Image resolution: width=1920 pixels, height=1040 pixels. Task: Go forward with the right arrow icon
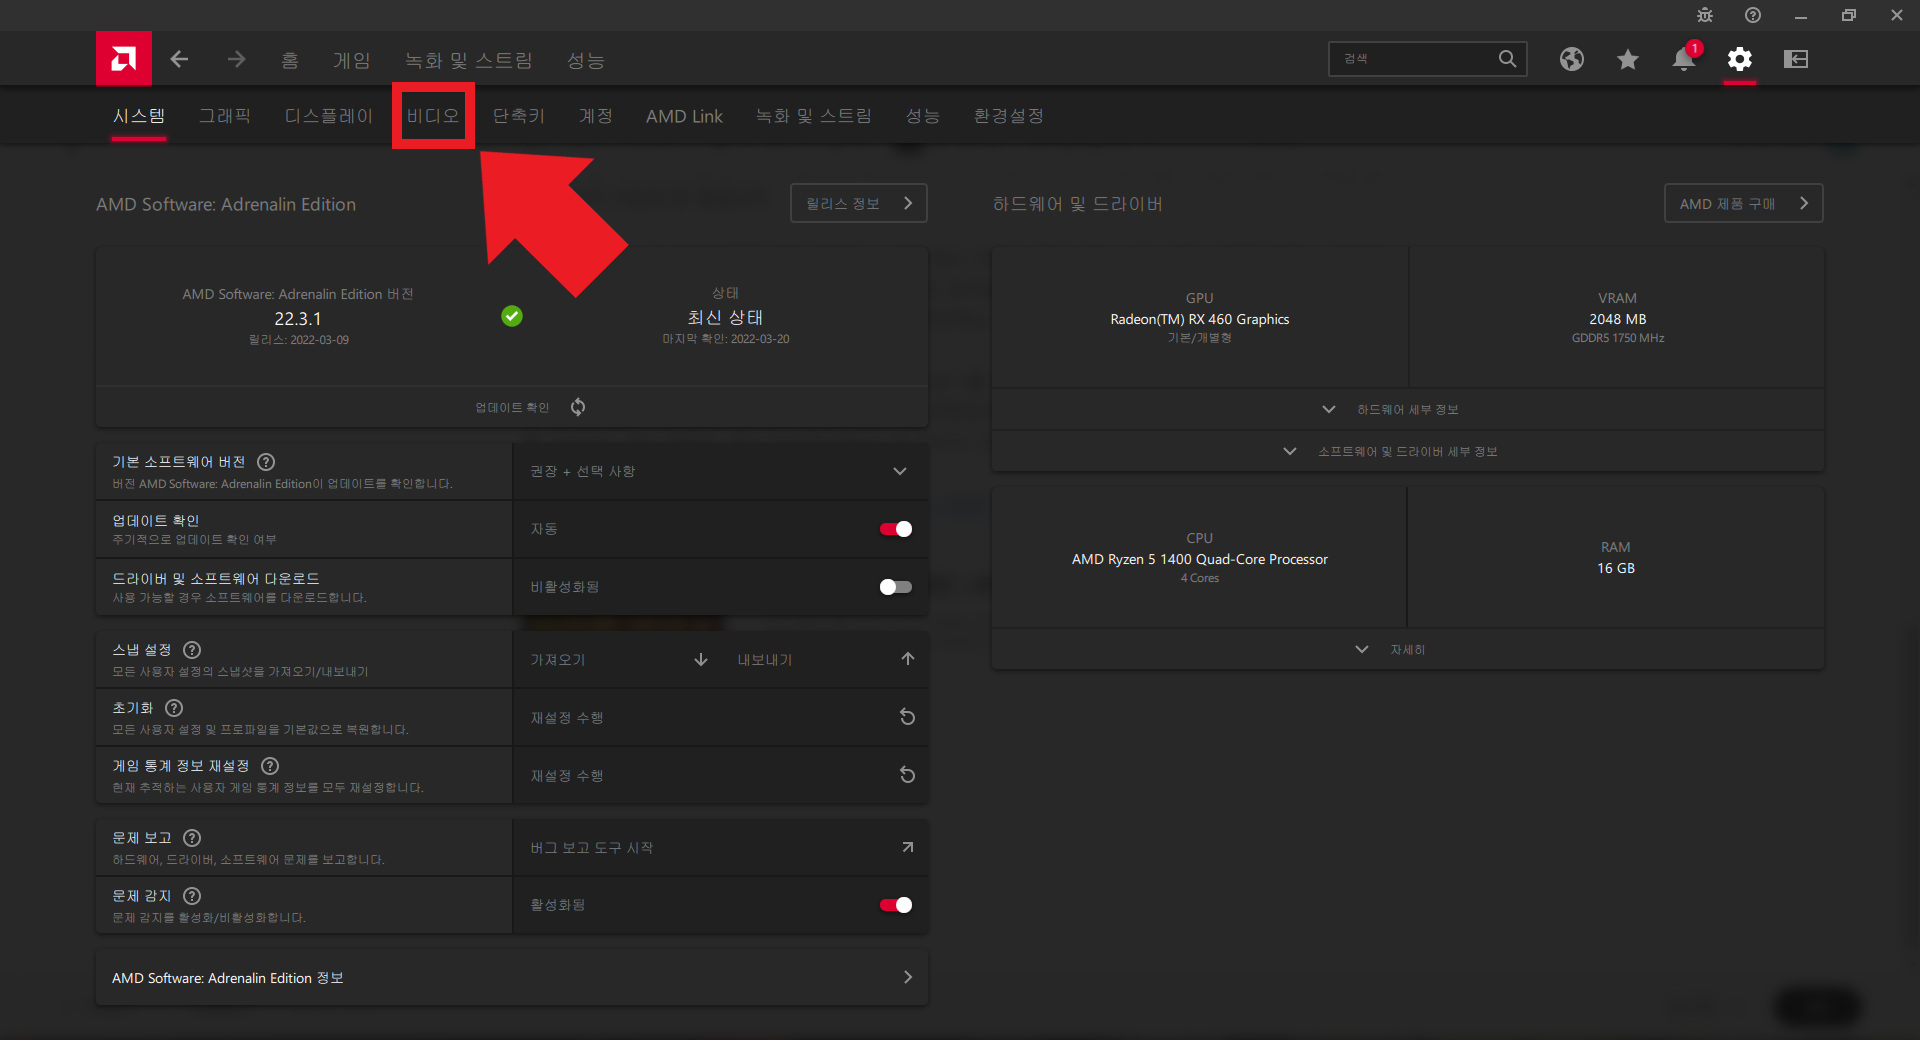click(236, 59)
